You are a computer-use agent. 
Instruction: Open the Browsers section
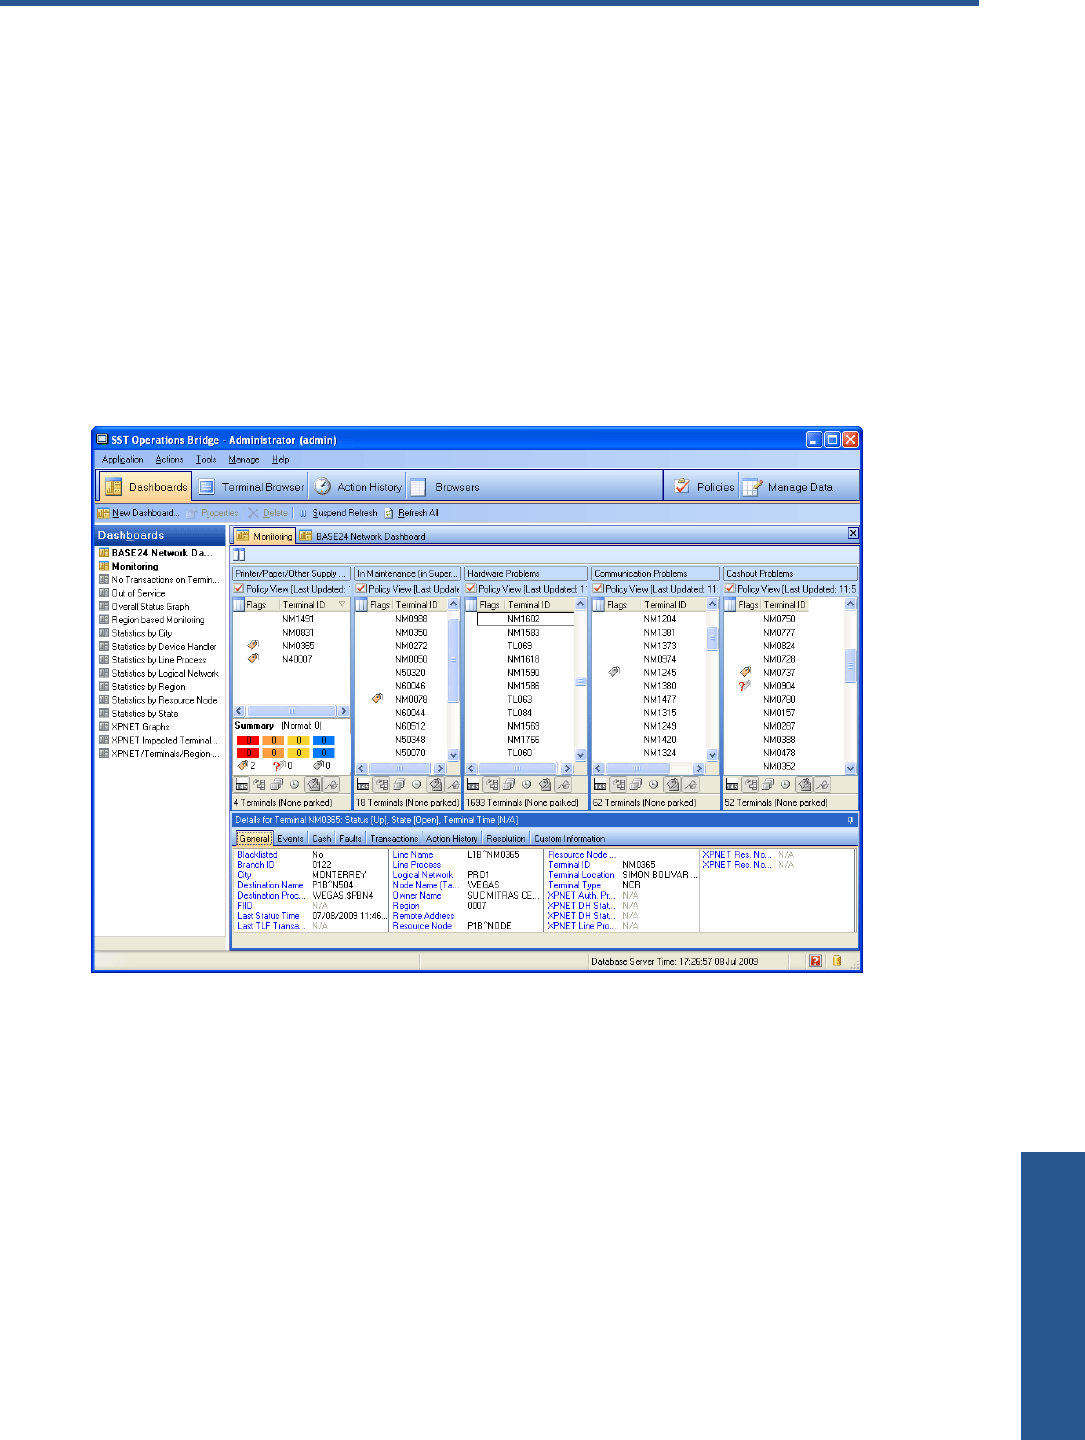point(445,487)
